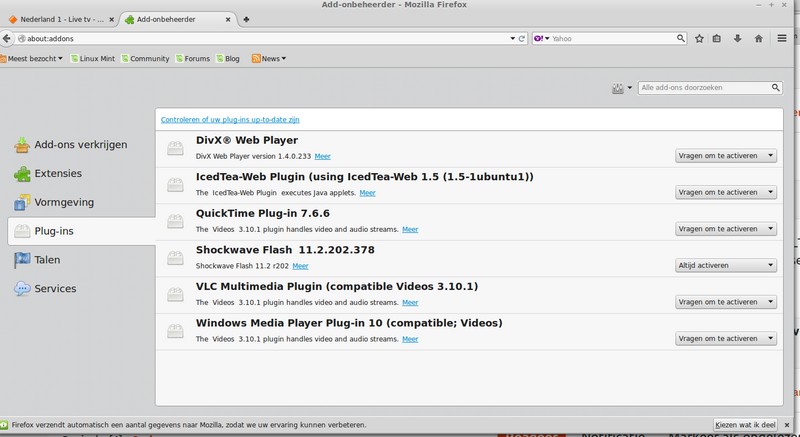Open Meer link for QuickTime Plug-in
Screen dimensions: 800x437
(410, 229)
